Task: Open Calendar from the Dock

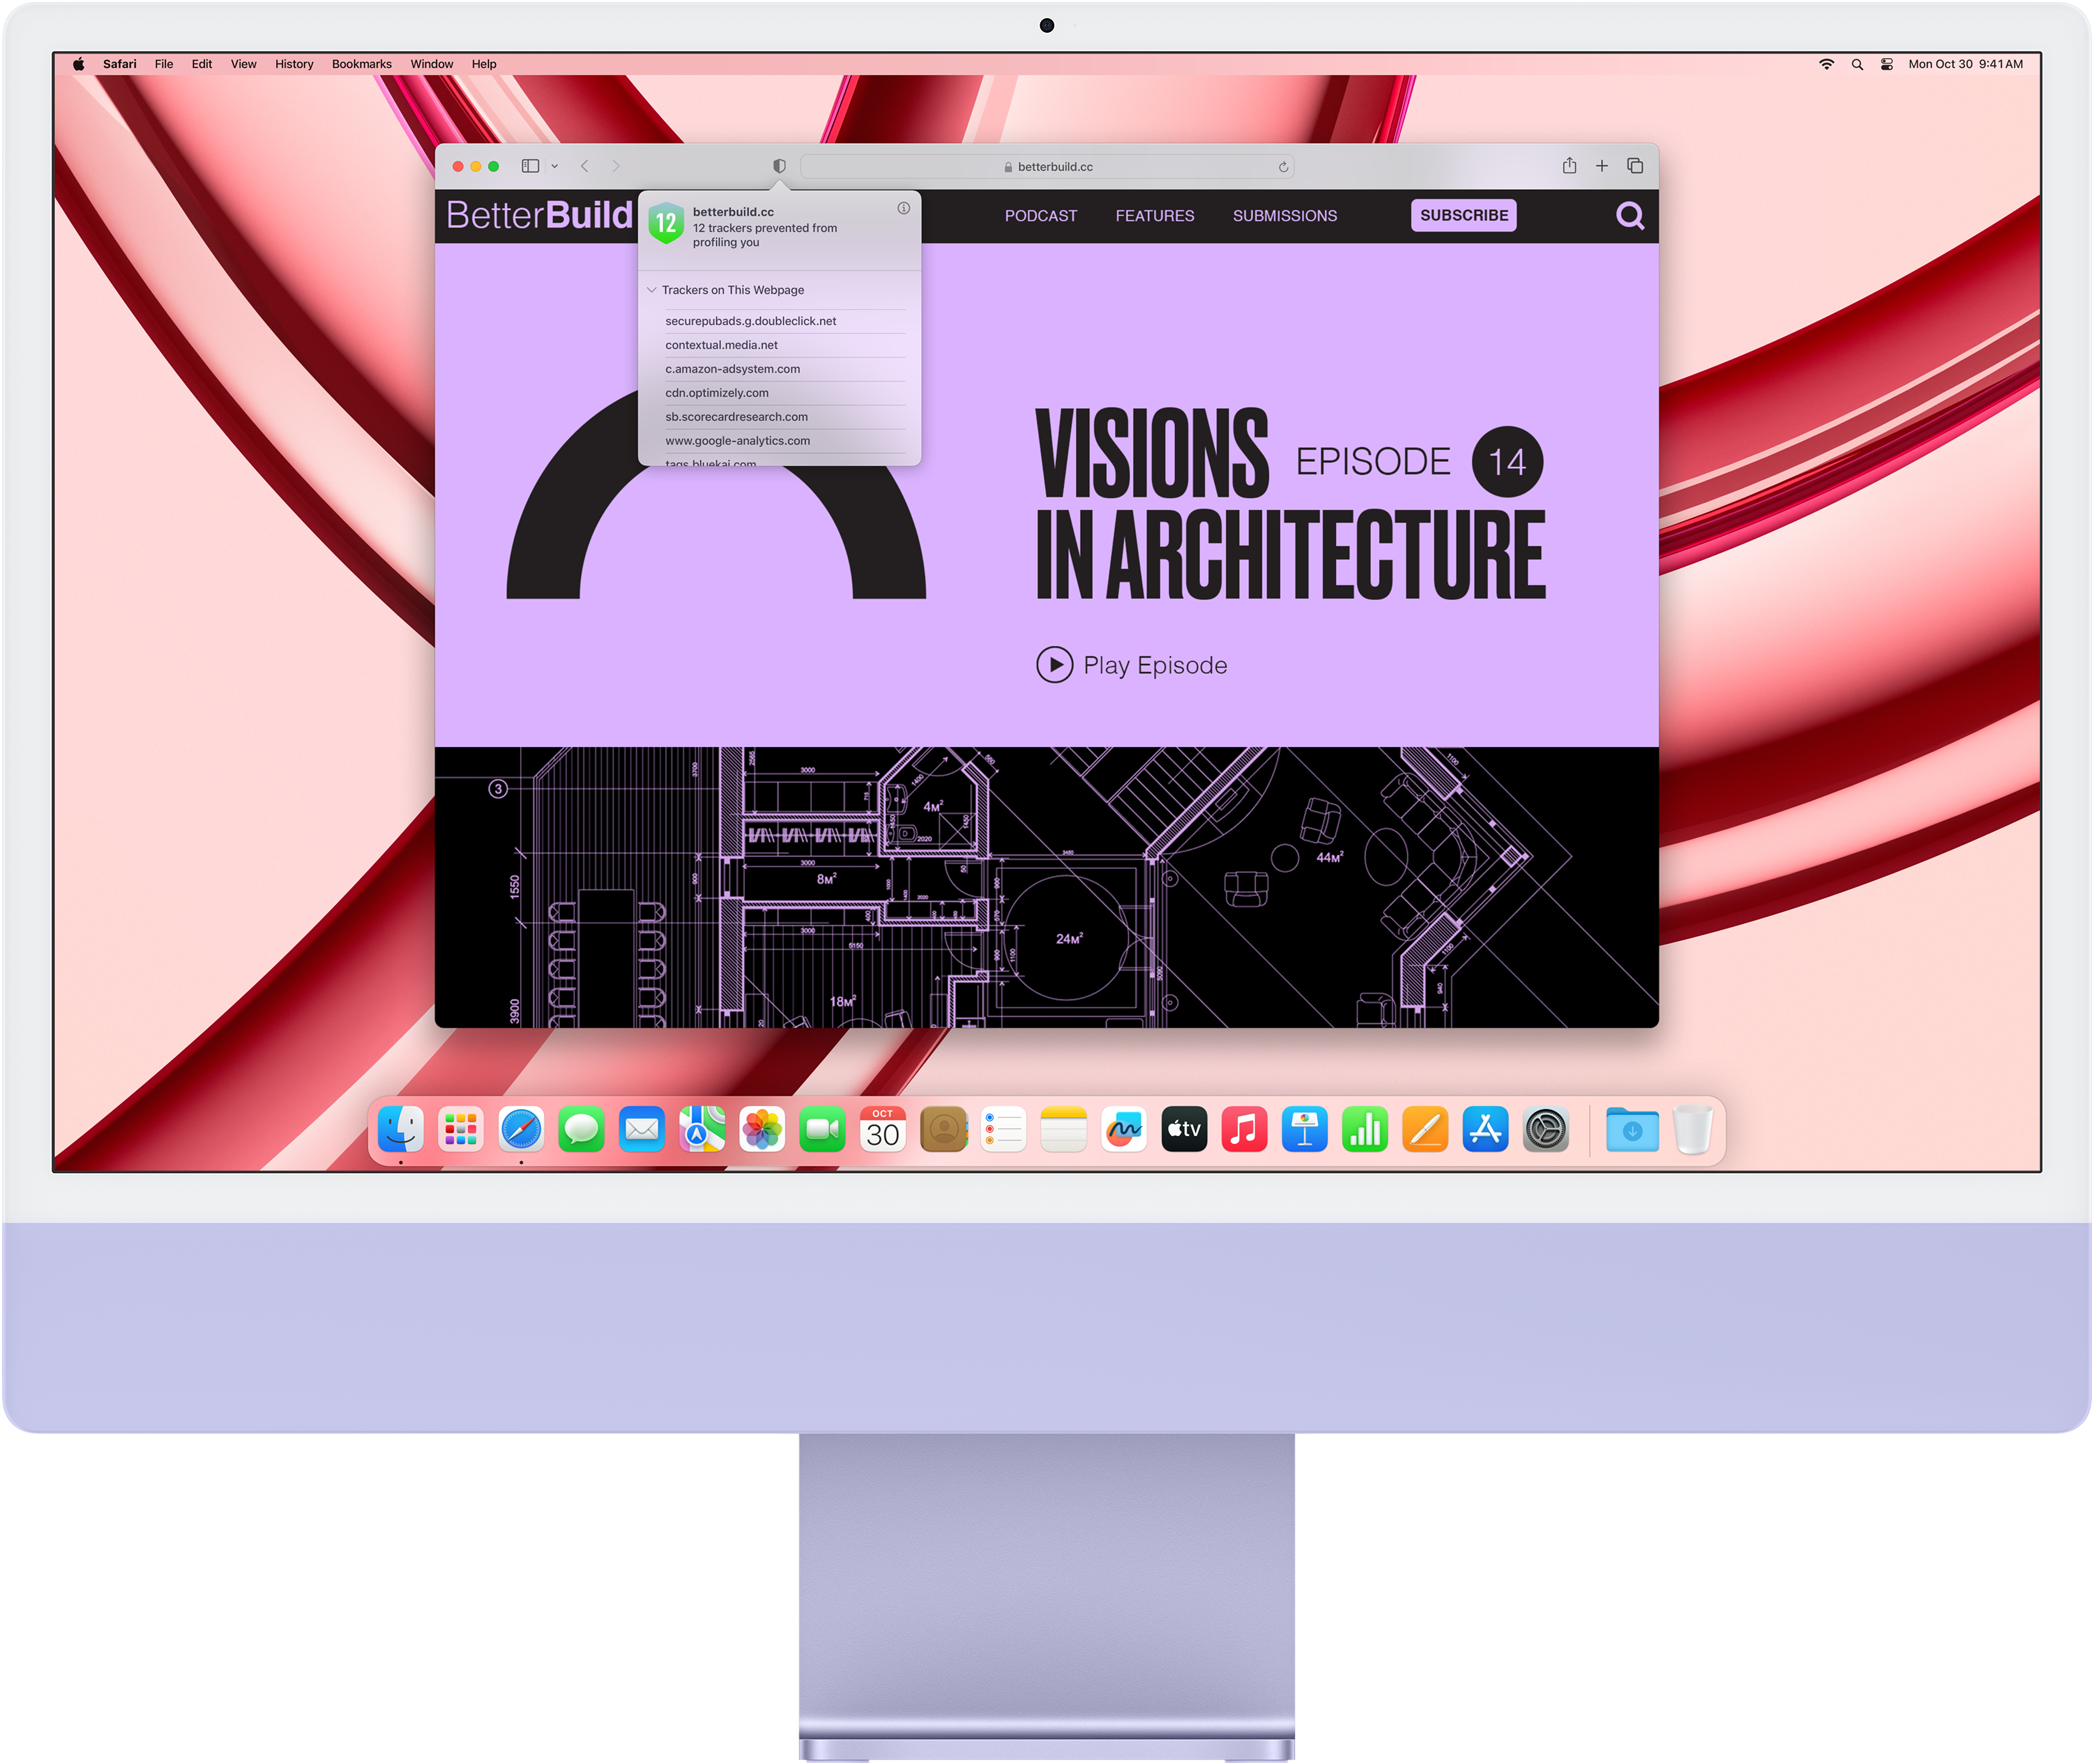Action: 883,1130
